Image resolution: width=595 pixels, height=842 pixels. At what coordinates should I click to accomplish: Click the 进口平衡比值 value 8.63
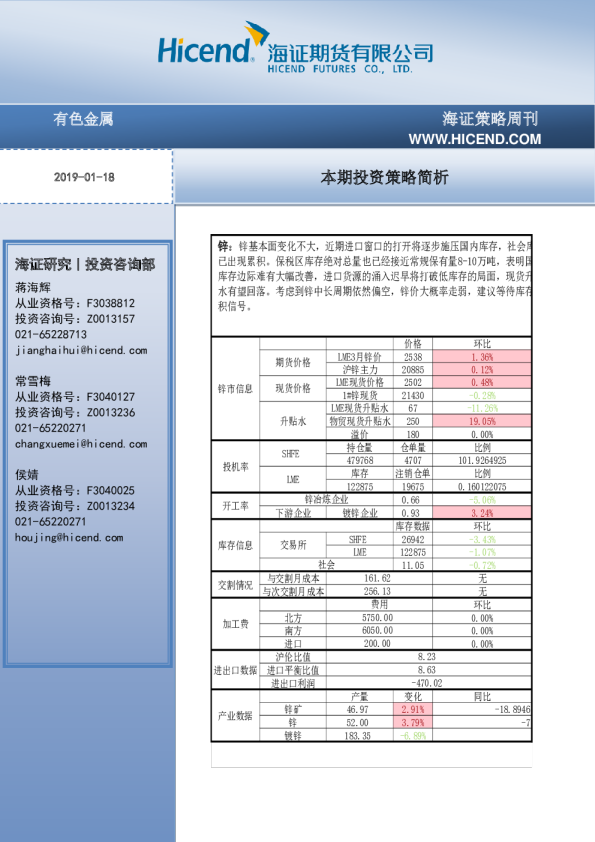pos(427,670)
